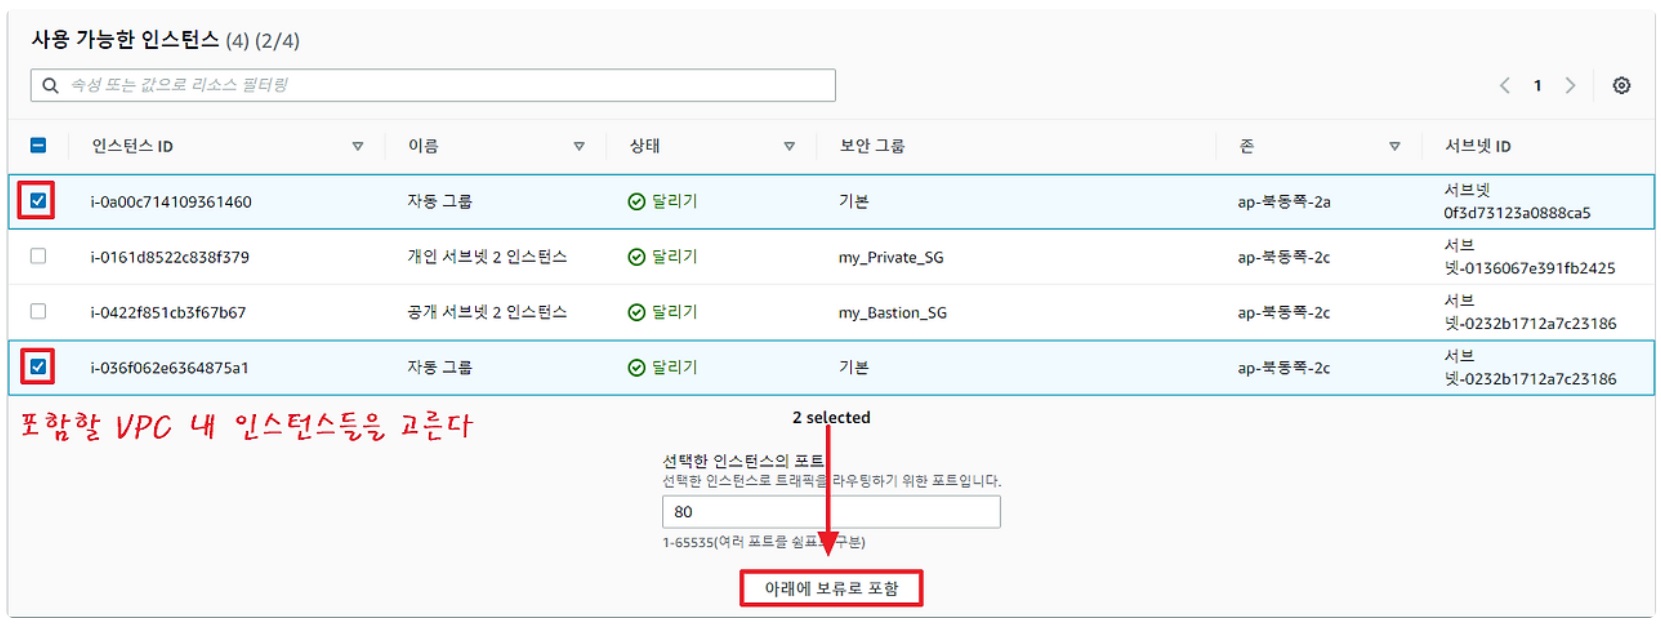Sort by 인스턴스 ID column arrow
This screenshot has height=627, width=1661.
click(x=357, y=146)
